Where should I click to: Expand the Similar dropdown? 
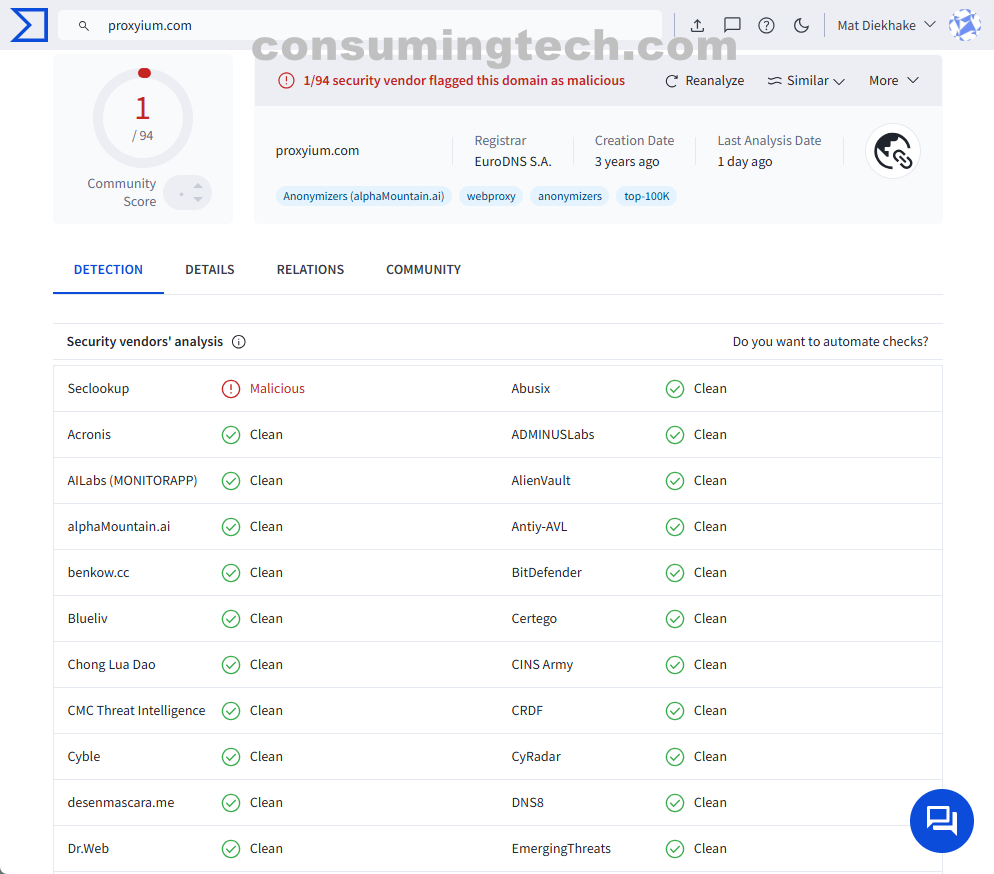[x=806, y=81]
